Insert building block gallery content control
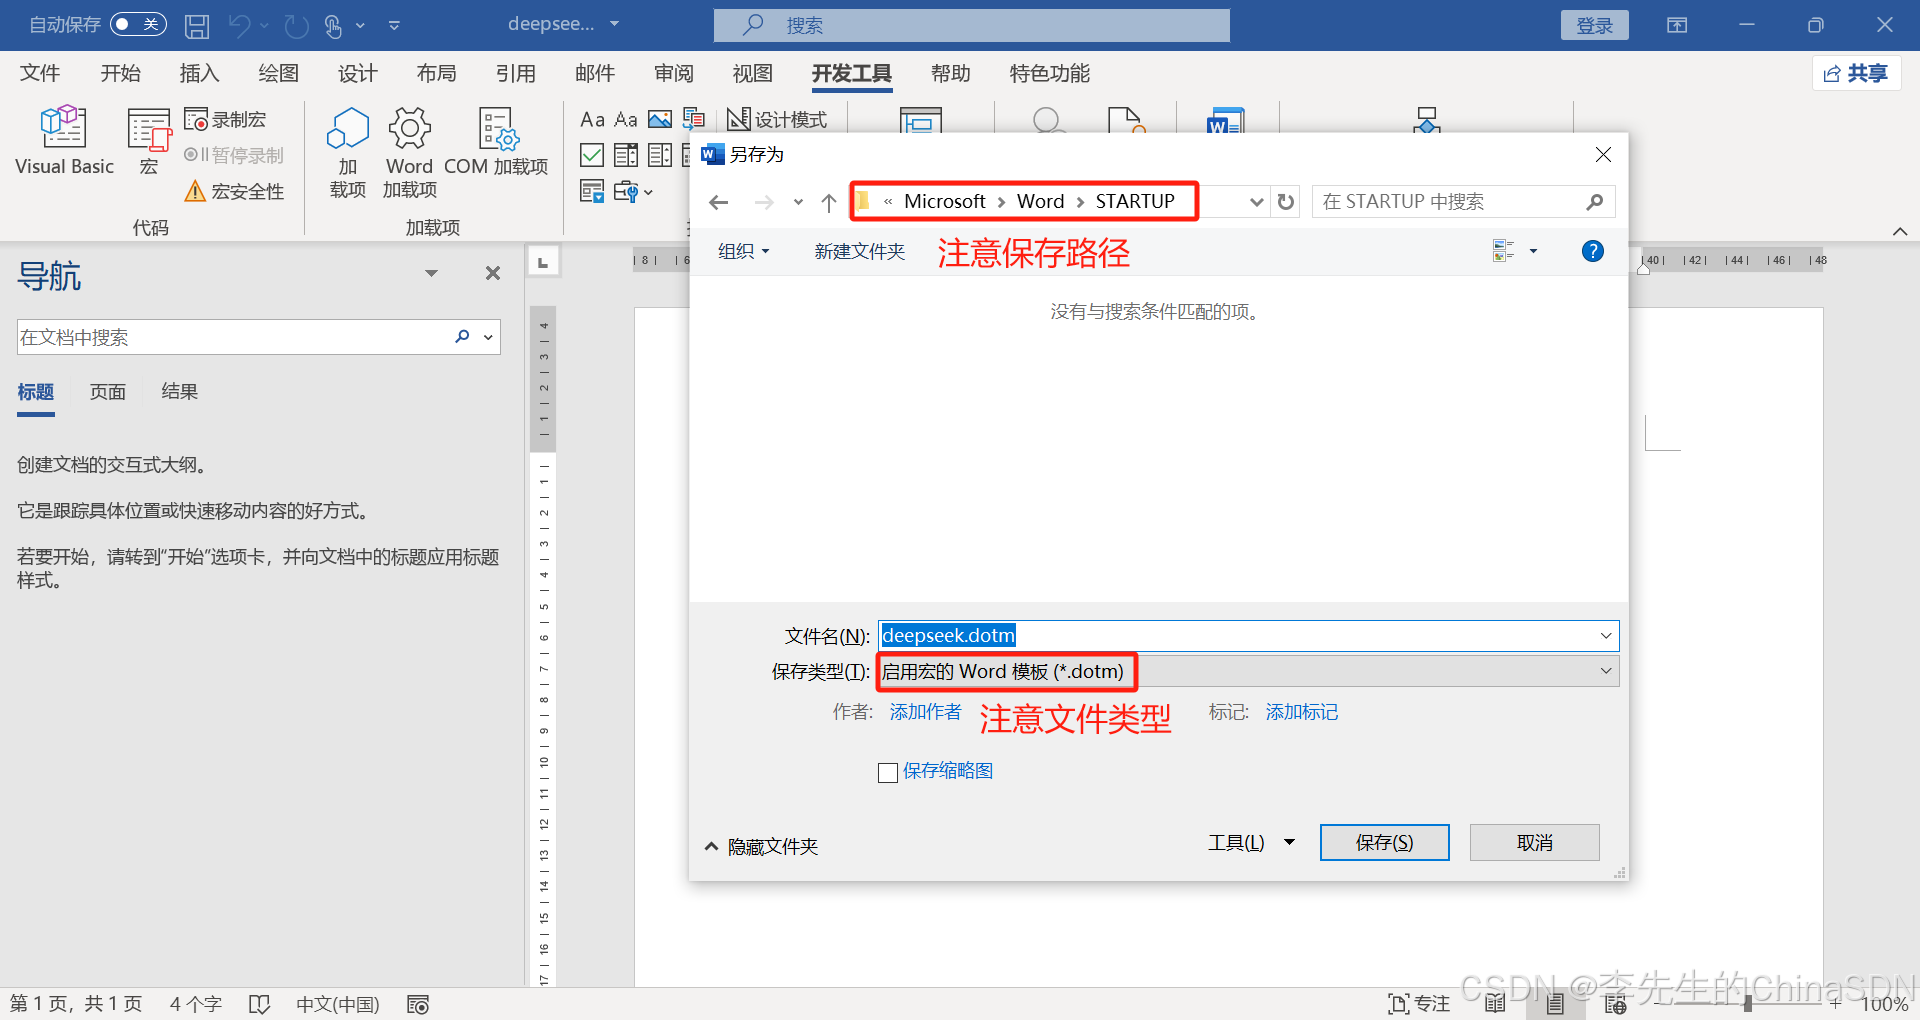 coord(693,120)
